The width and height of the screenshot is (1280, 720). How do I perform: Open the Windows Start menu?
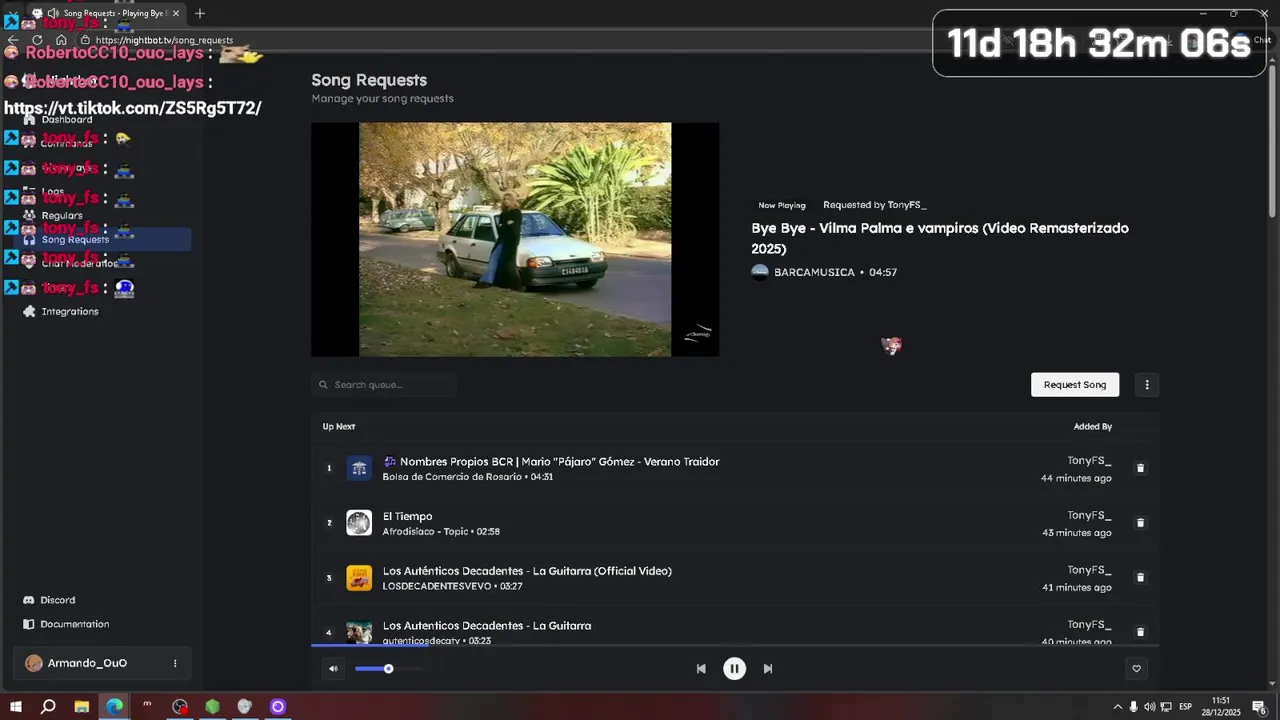tap(15, 707)
